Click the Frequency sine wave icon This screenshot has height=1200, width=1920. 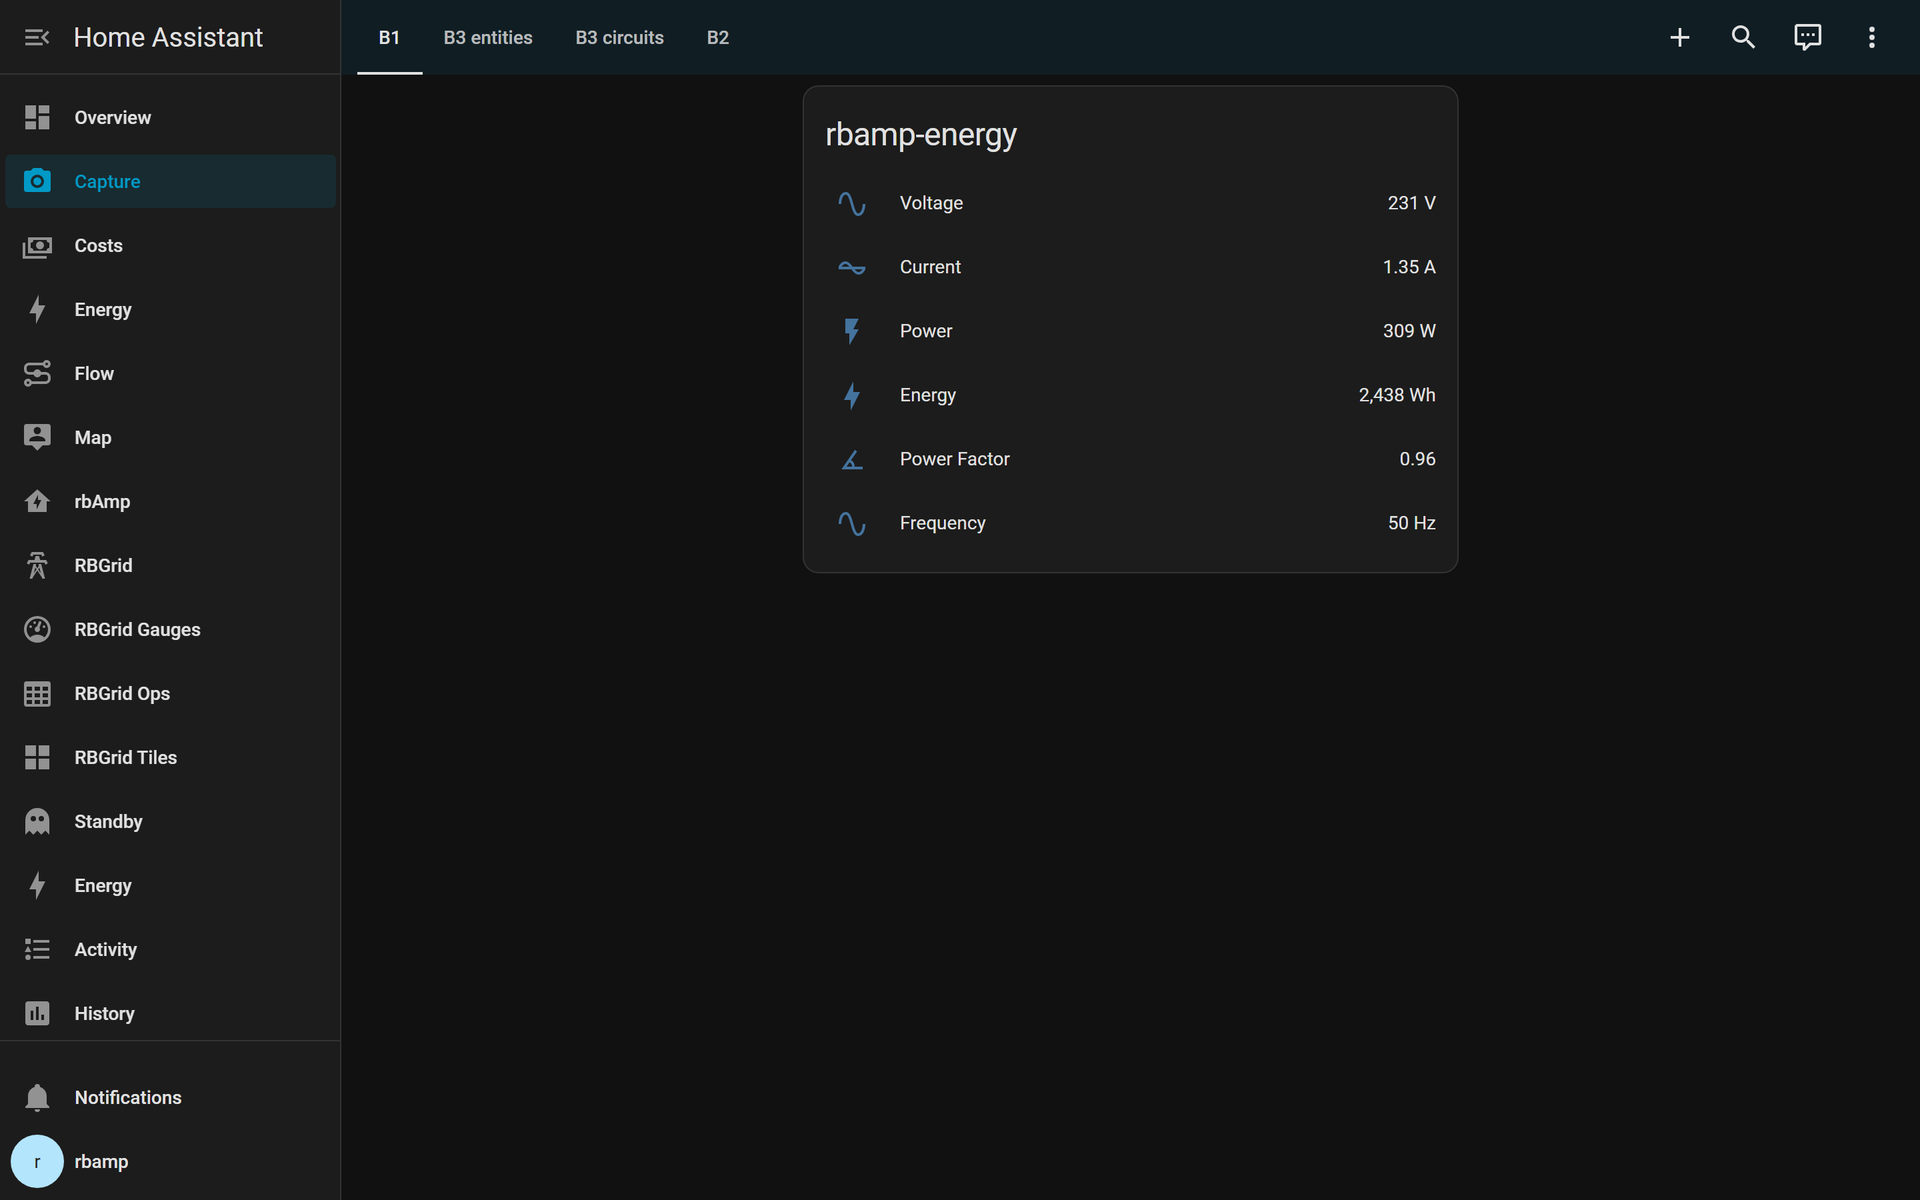tap(852, 523)
